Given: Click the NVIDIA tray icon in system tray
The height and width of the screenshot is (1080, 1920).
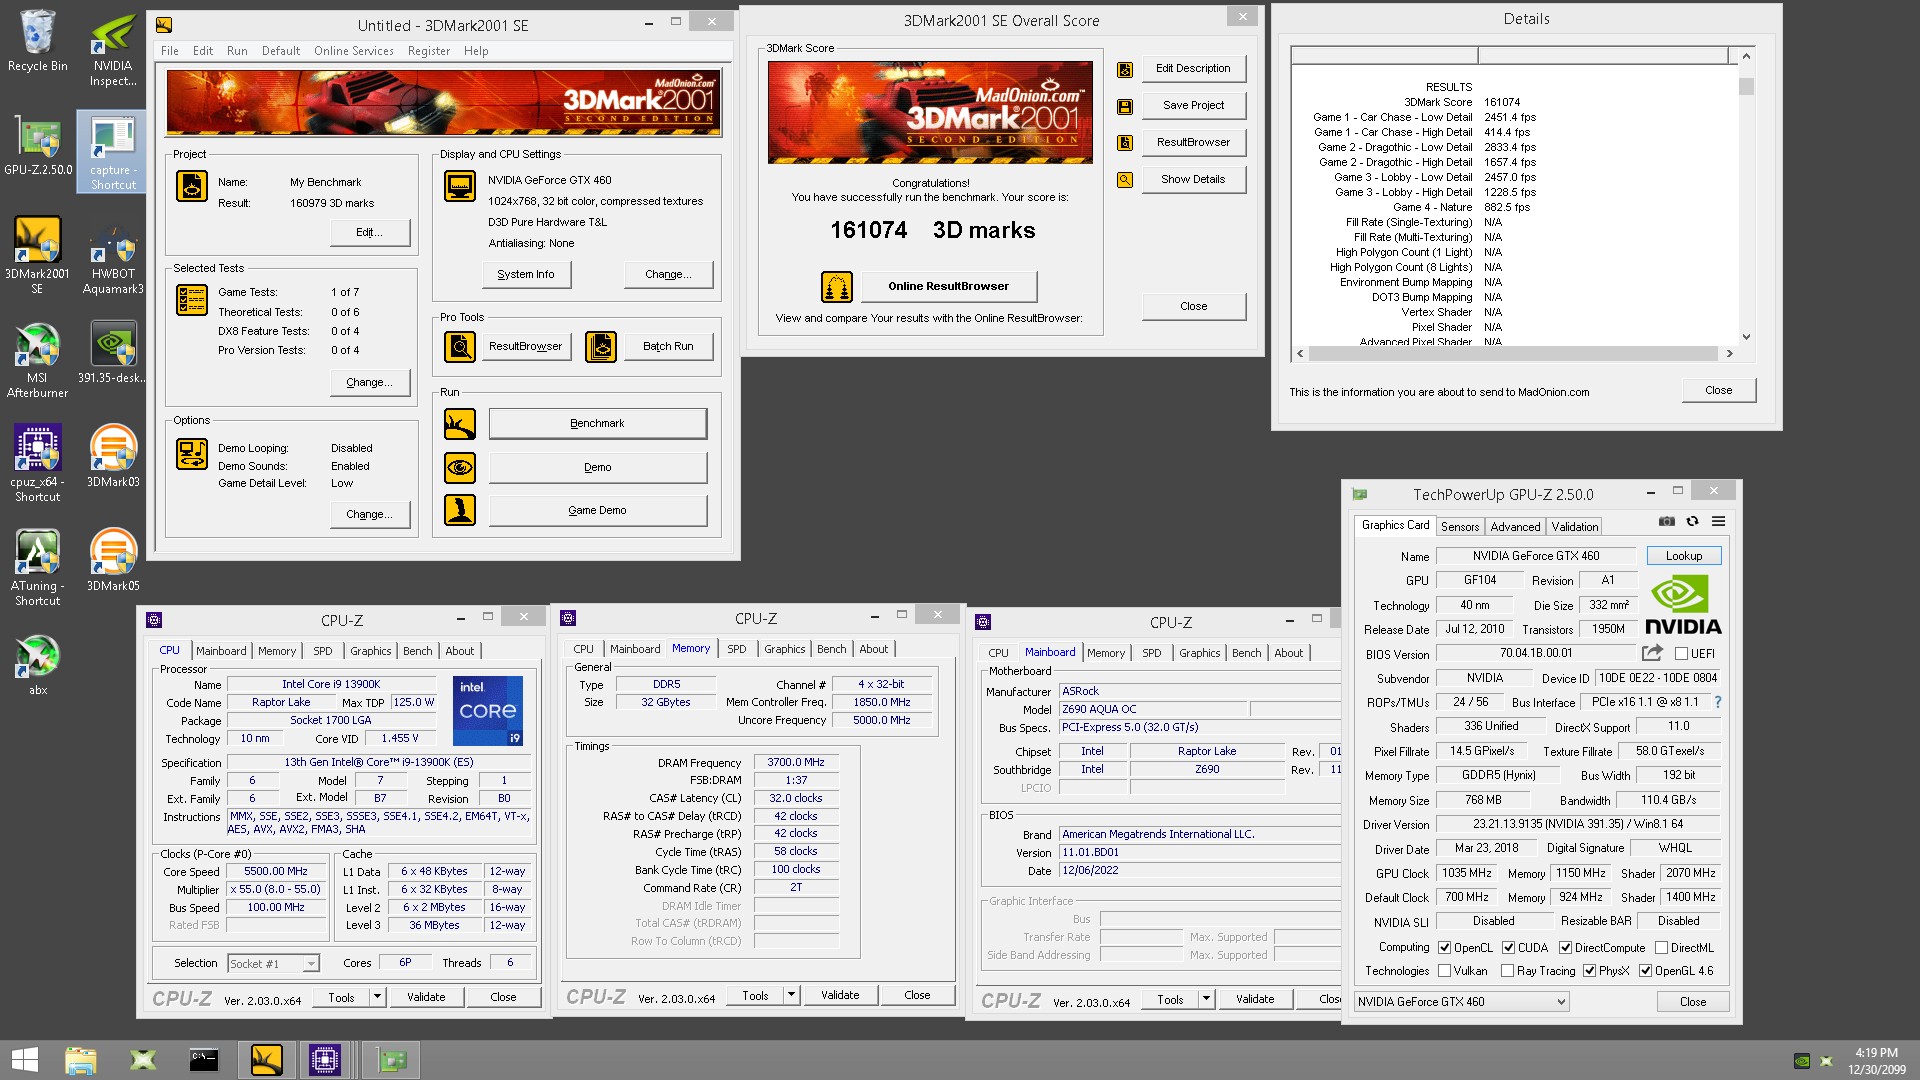Looking at the screenshot, I should [1801, 1061].
